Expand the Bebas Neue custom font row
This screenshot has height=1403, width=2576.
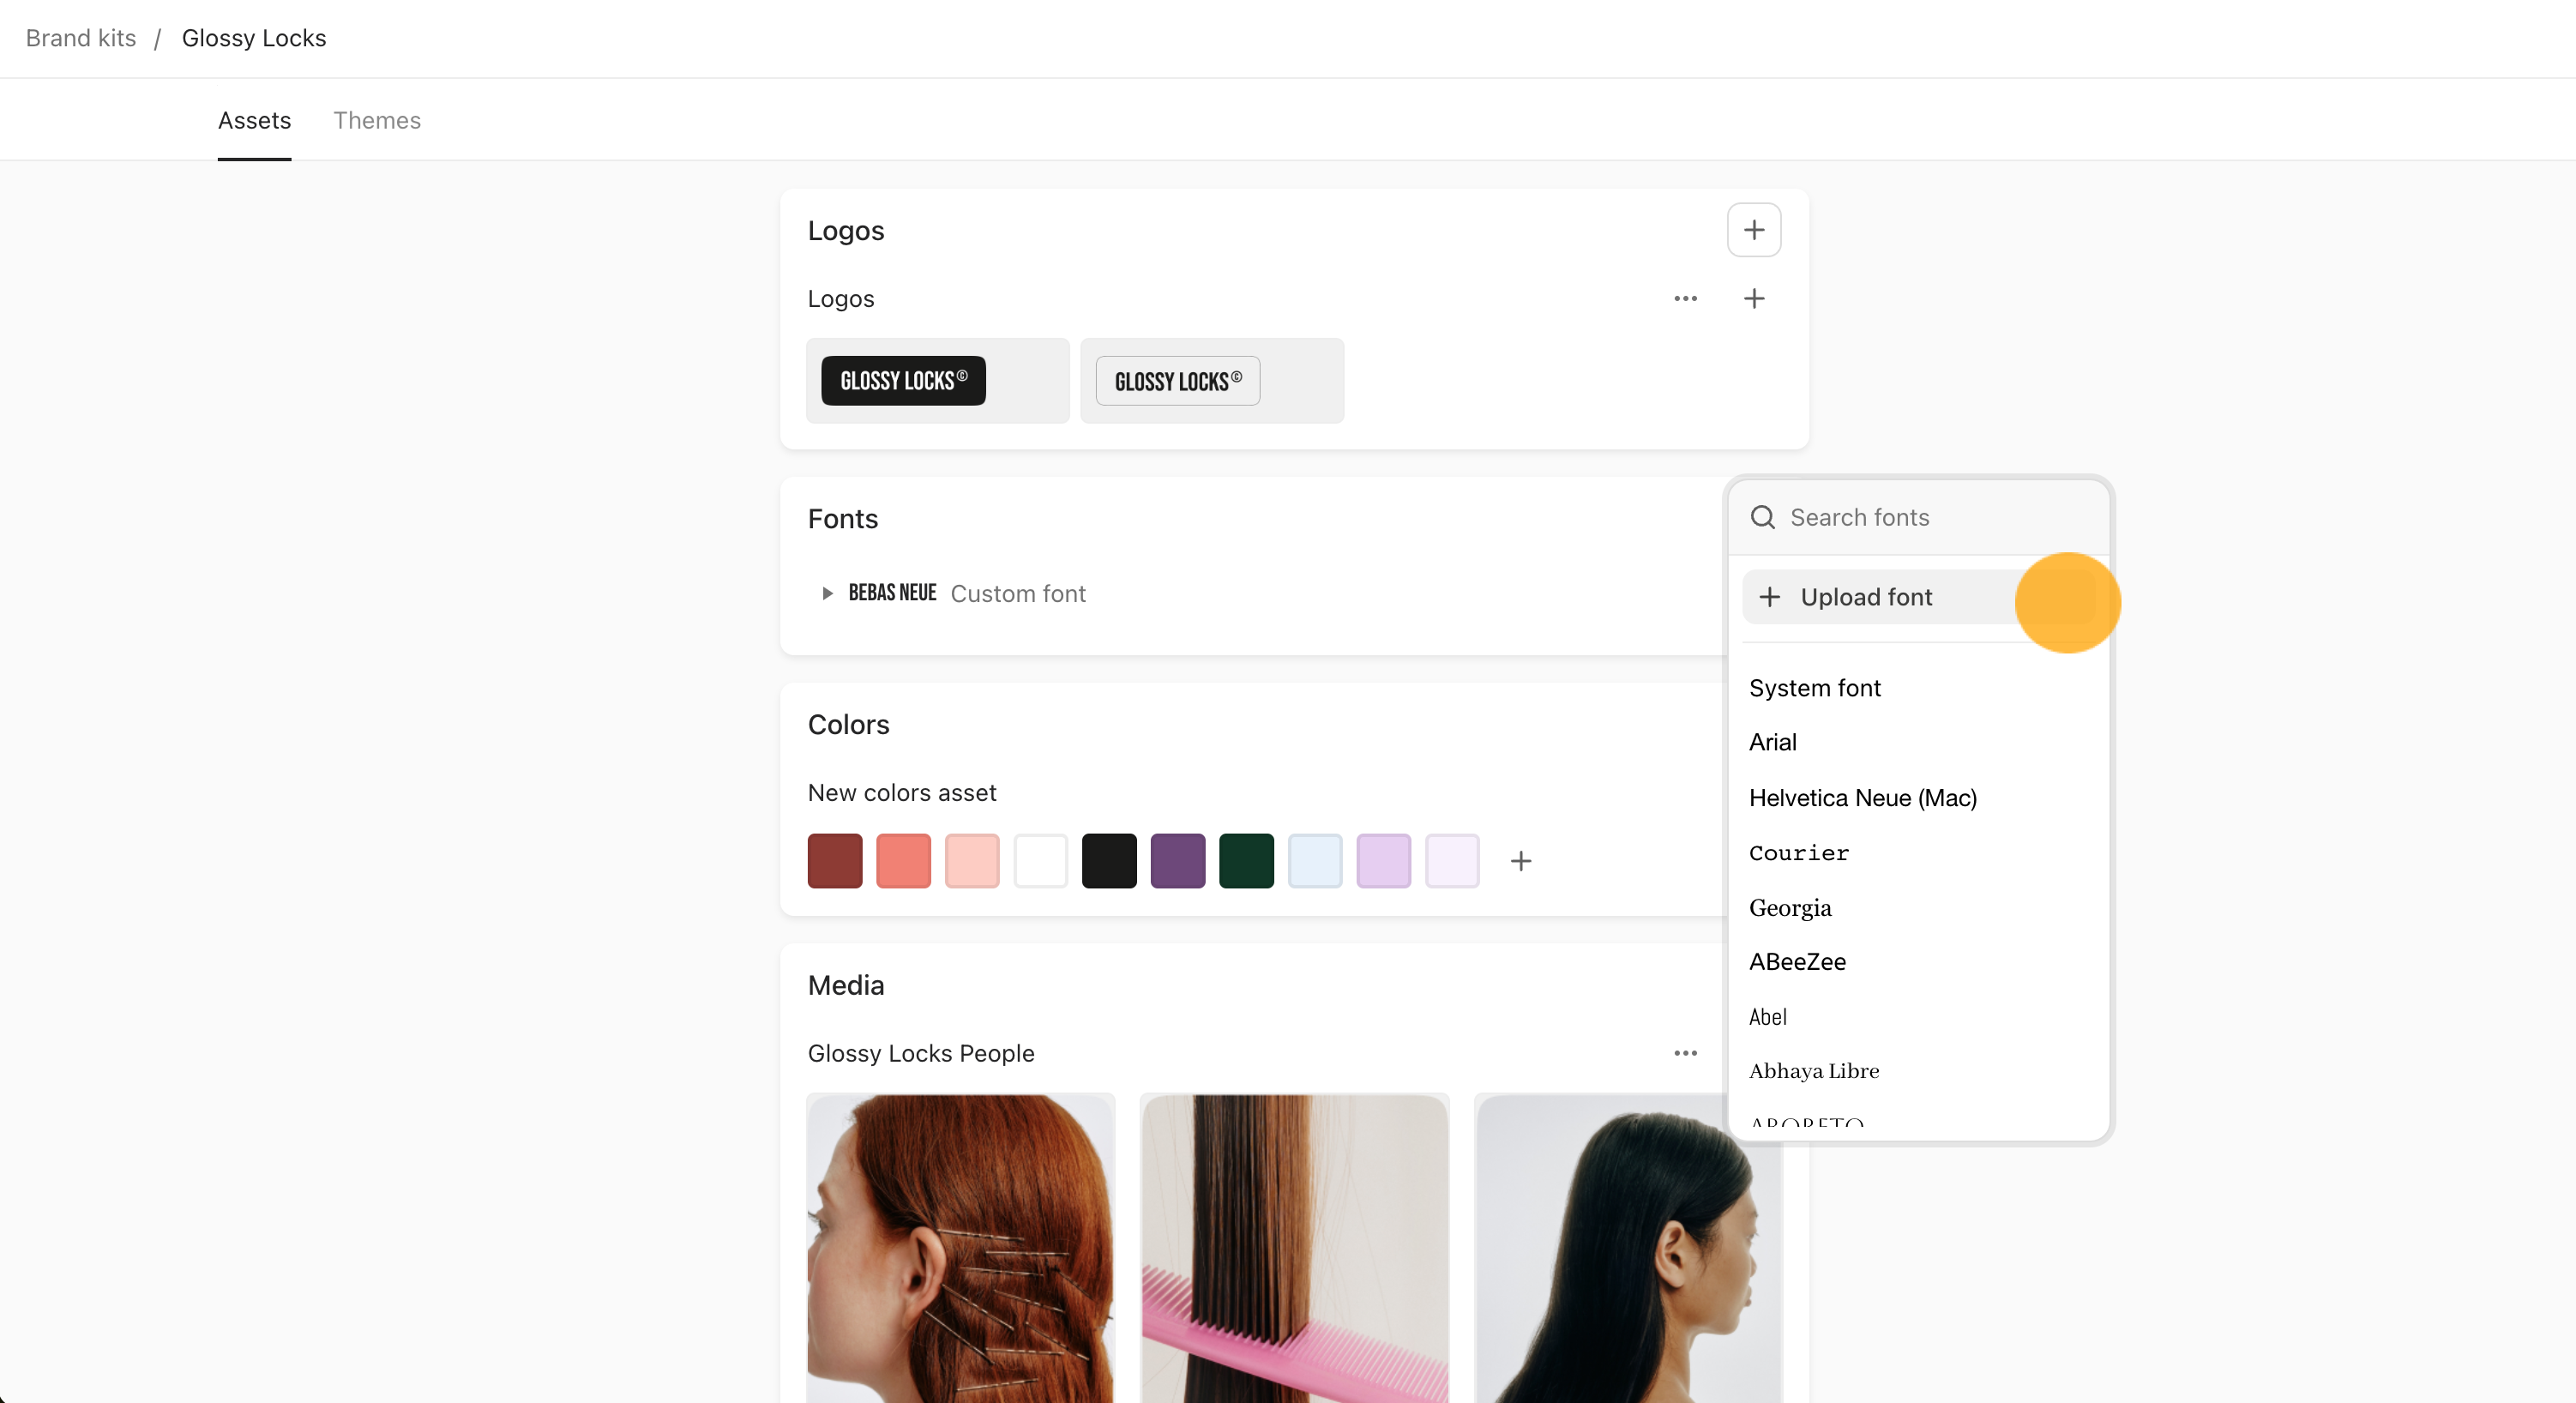tap(827, 594)
